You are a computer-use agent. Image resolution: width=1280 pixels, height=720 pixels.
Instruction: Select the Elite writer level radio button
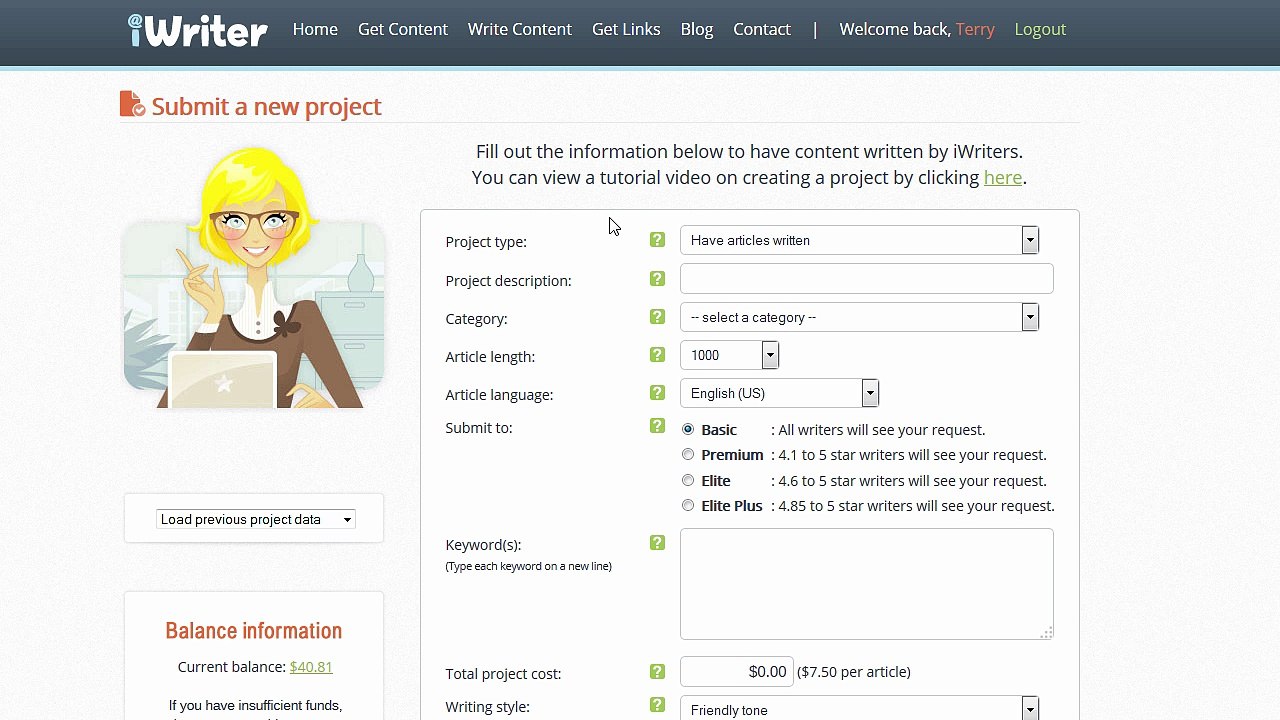pyautogui.click(x=688, y=480)
